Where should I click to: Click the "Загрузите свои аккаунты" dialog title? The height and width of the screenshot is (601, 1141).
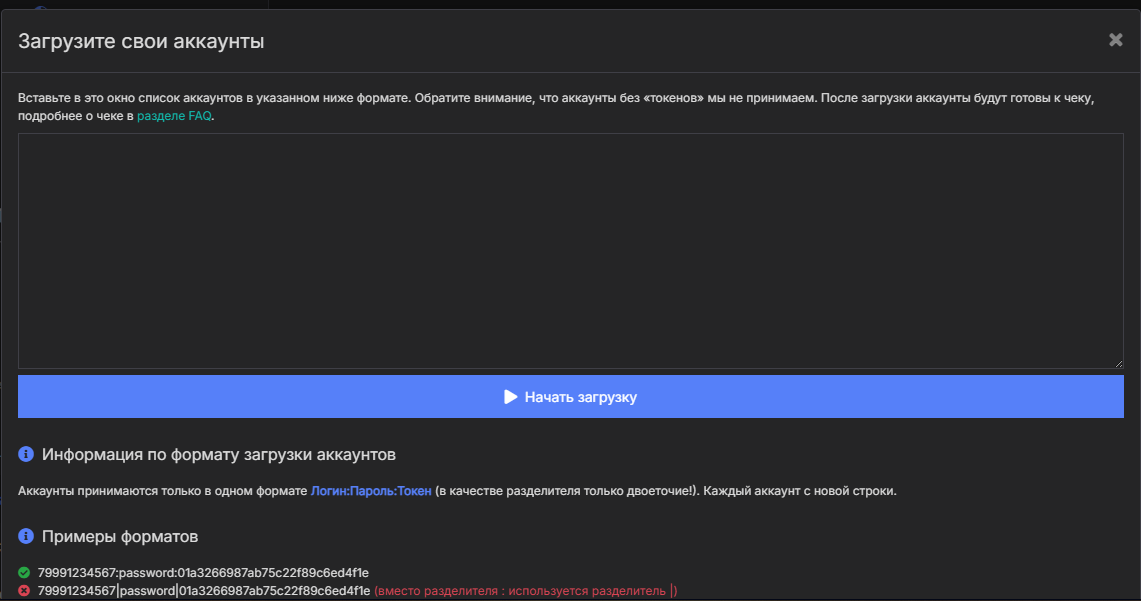pos(141,41)
